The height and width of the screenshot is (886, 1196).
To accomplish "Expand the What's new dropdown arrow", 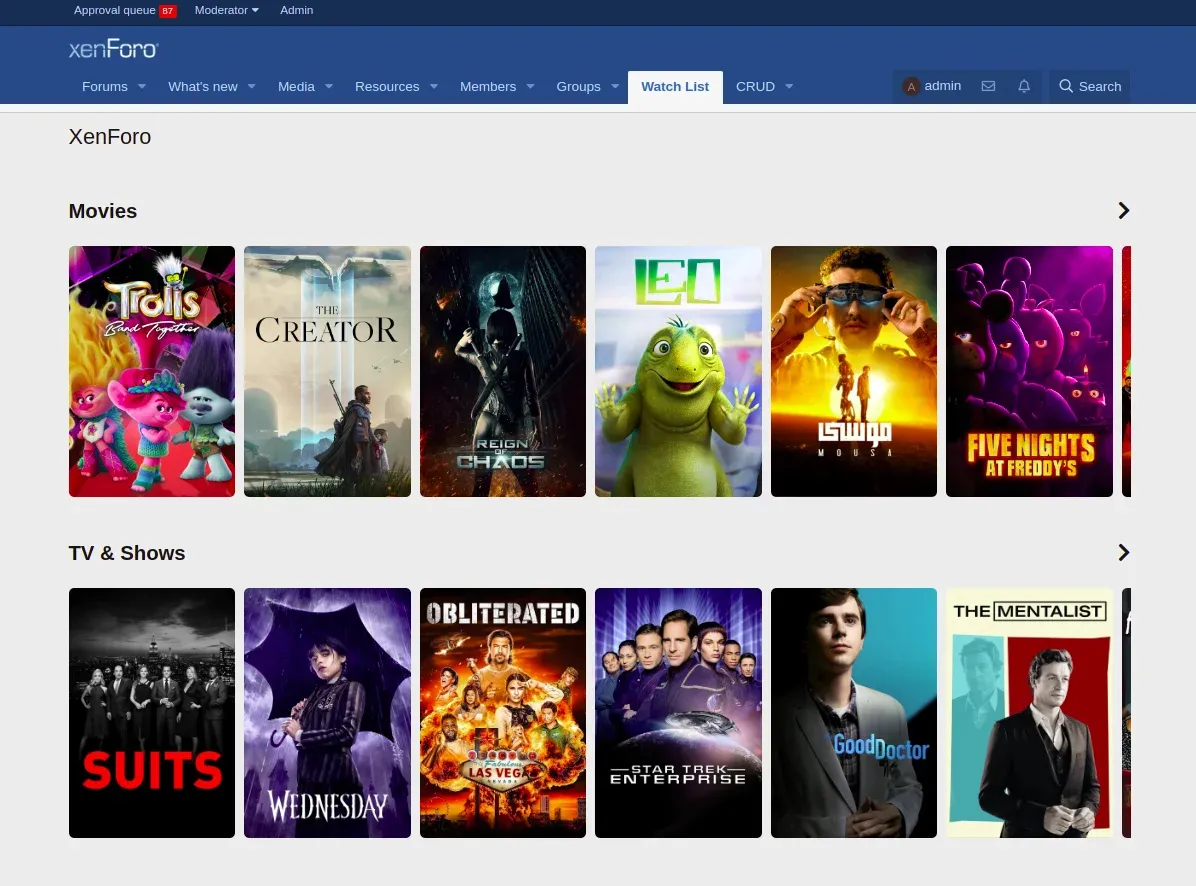I will tap(252, 87).
